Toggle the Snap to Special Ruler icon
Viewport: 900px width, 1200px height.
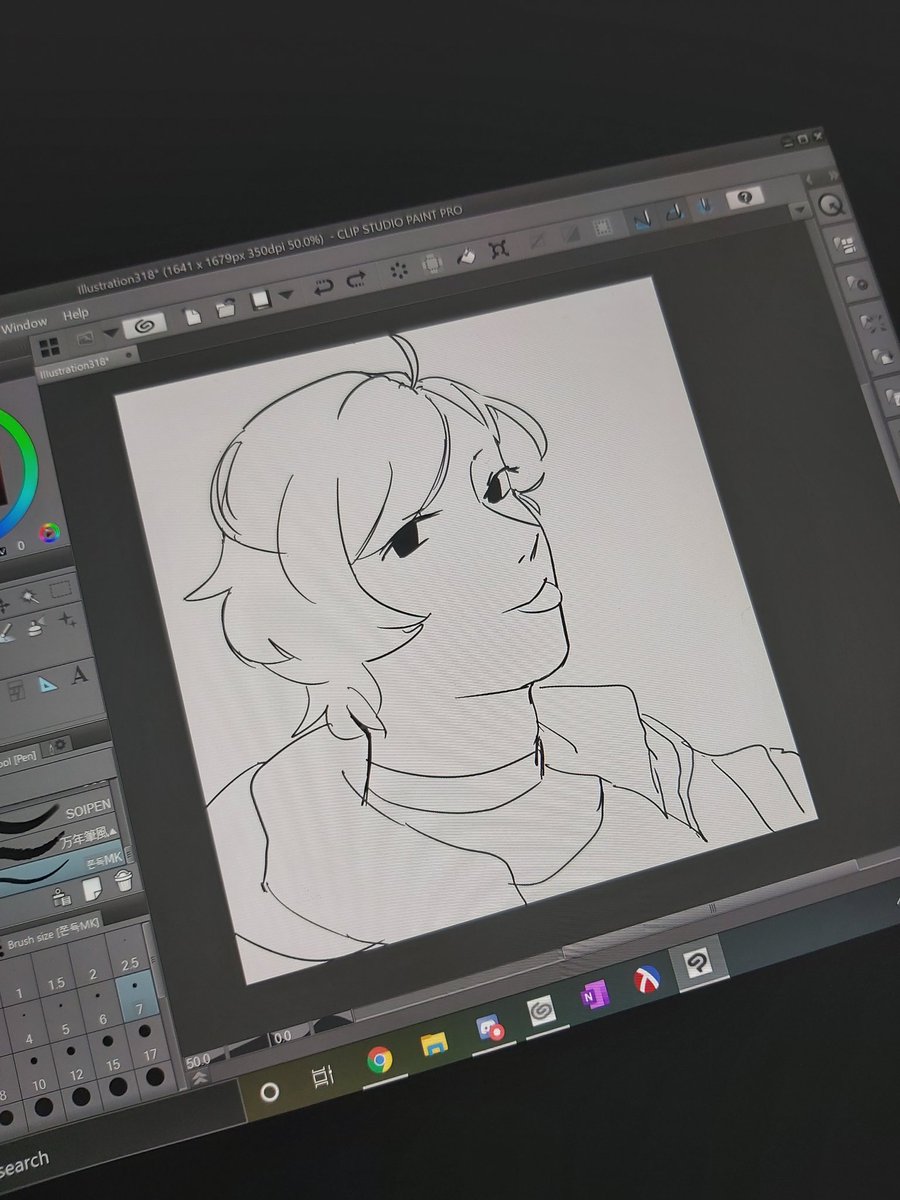click(675, 210)
